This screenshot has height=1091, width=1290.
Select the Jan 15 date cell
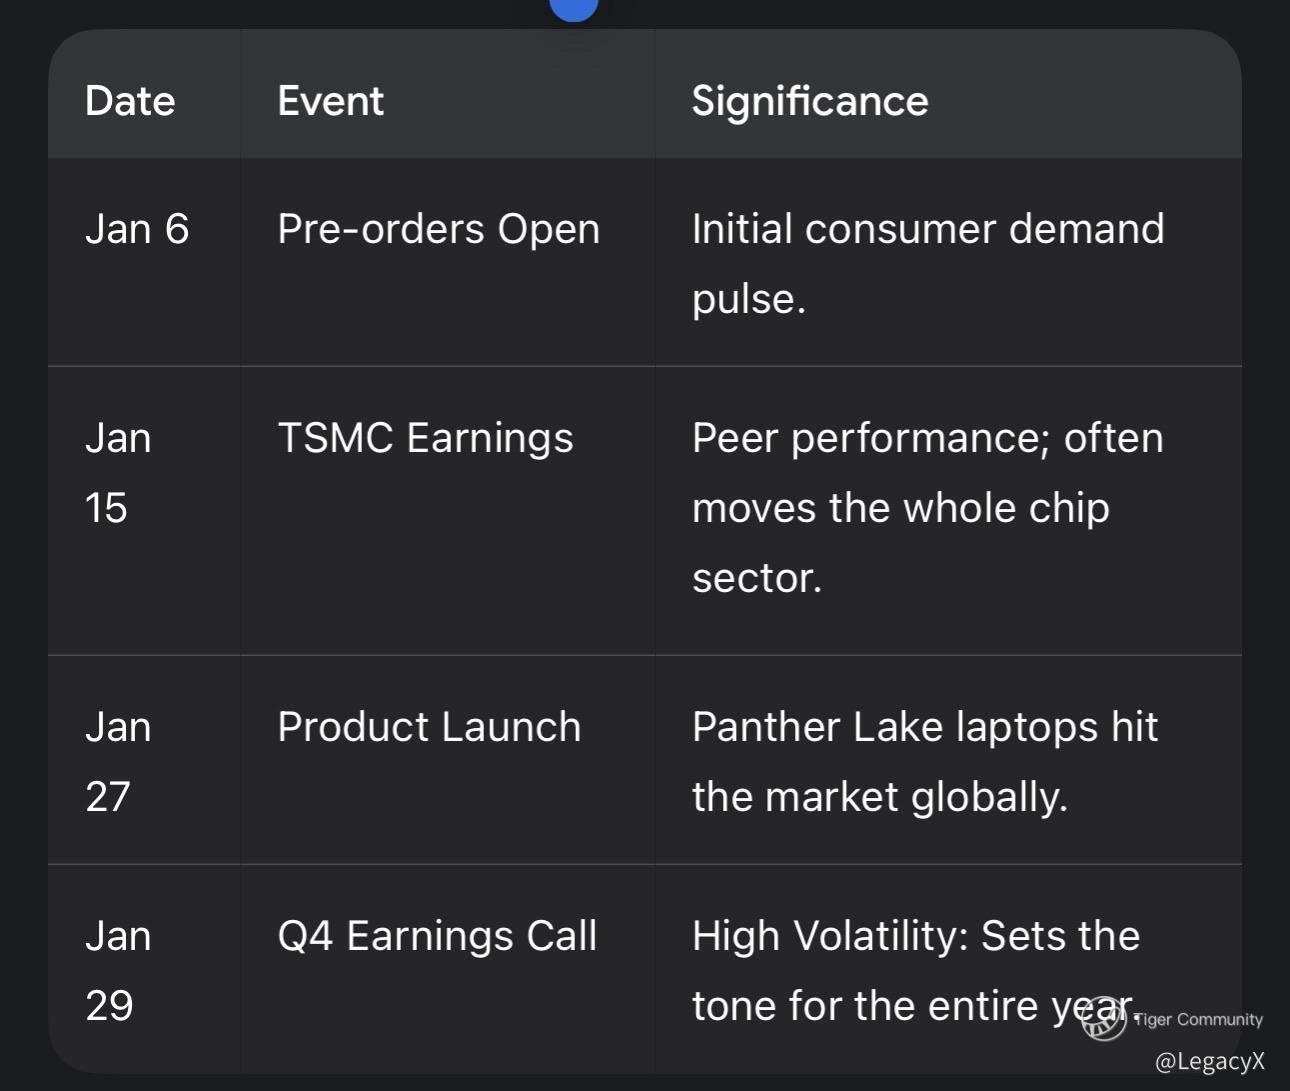(118, 472)
